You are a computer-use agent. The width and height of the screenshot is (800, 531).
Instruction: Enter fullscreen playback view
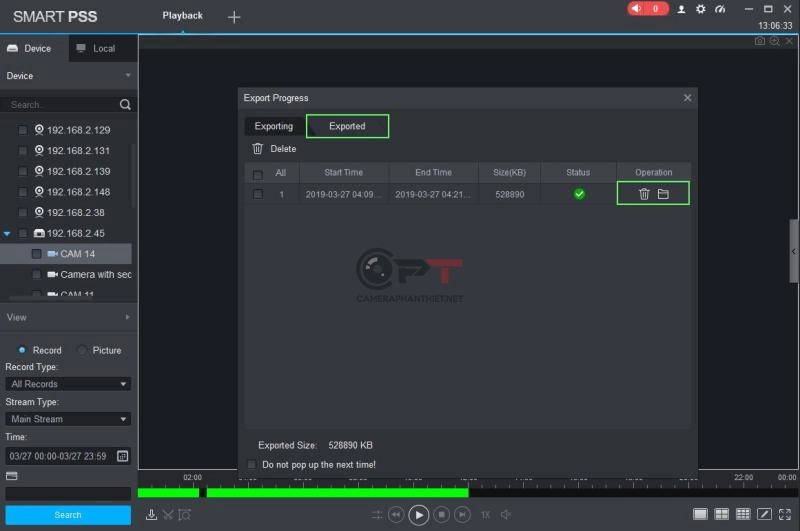click(783, 515)
